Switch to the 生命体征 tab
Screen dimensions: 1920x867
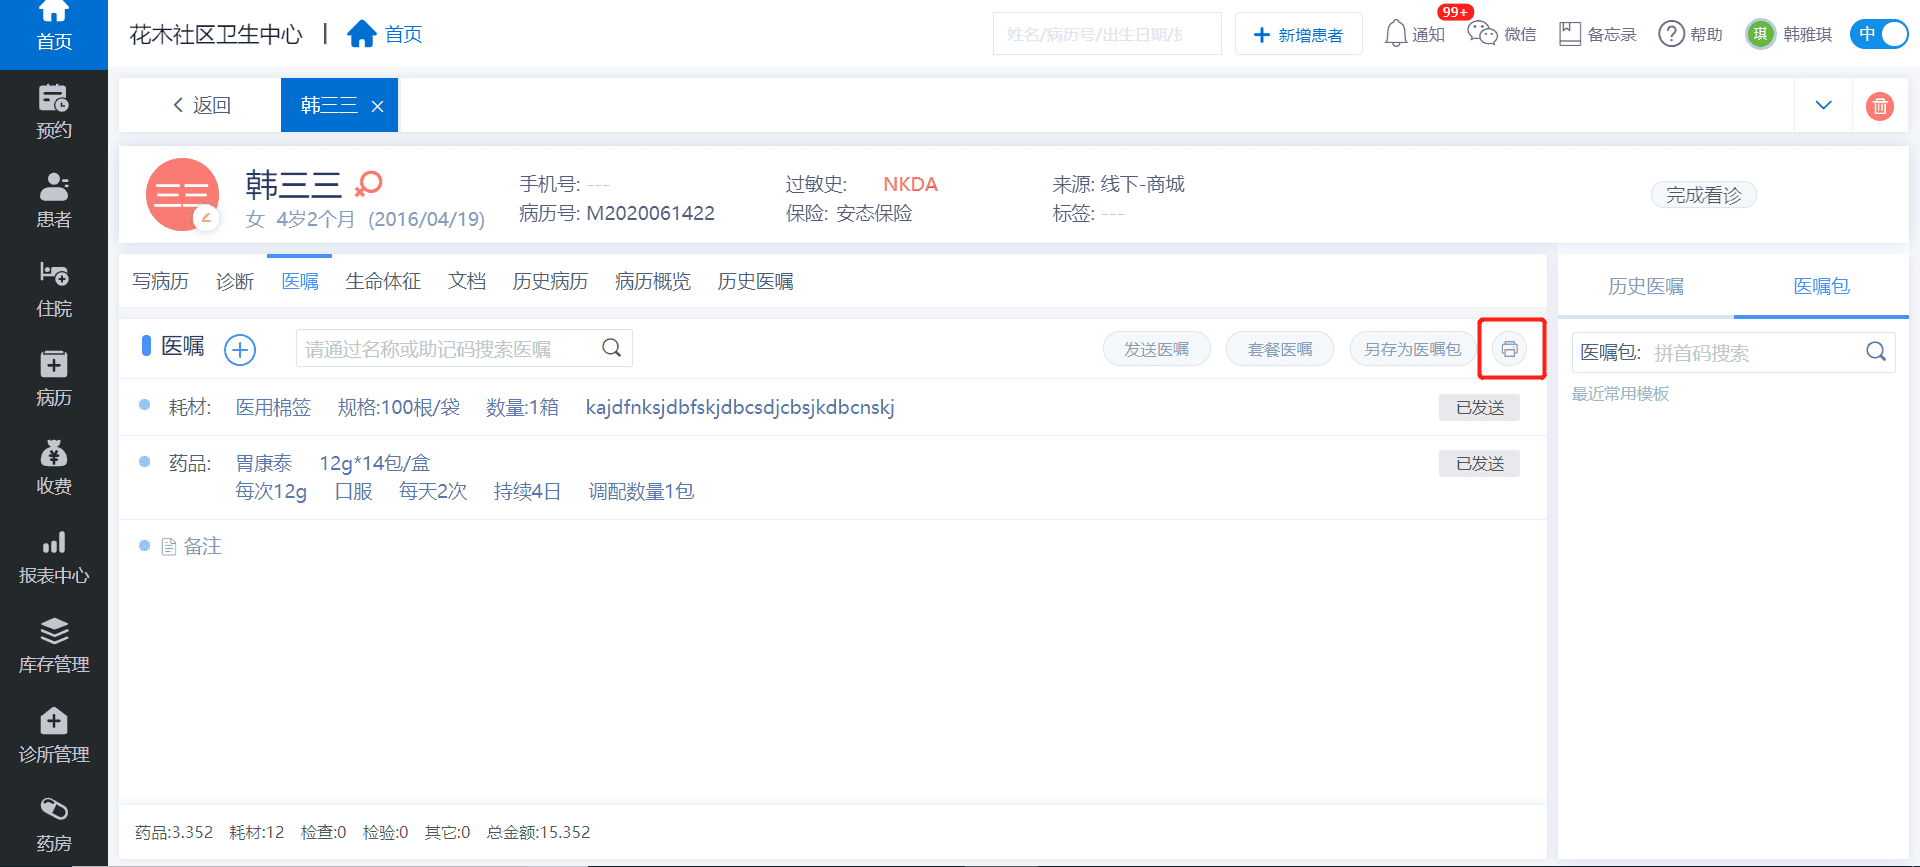[x=383, y=282]
